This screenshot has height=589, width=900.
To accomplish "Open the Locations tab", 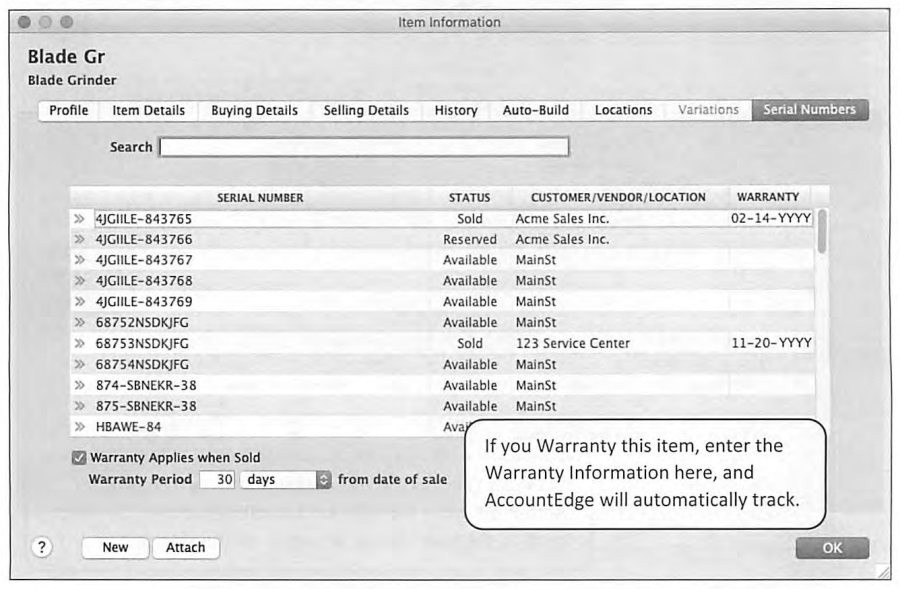I will point(623,110).
